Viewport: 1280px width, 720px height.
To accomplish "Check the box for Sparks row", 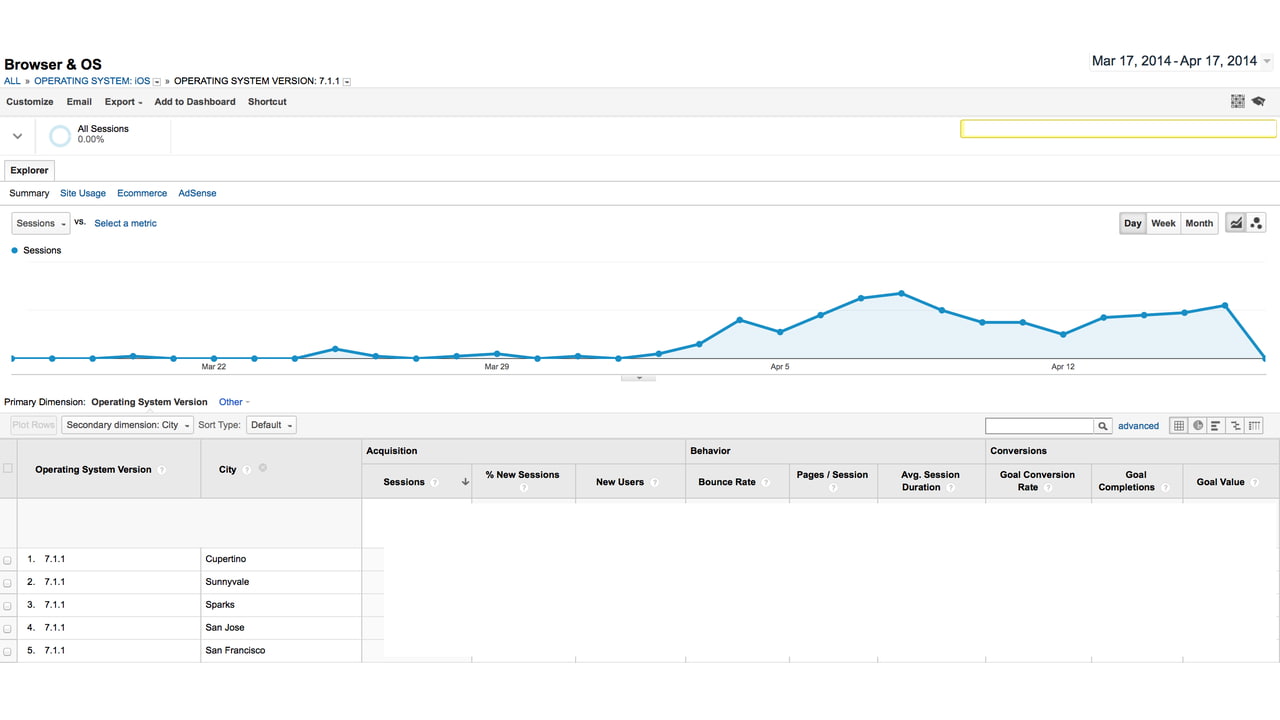I will (8, 606).
